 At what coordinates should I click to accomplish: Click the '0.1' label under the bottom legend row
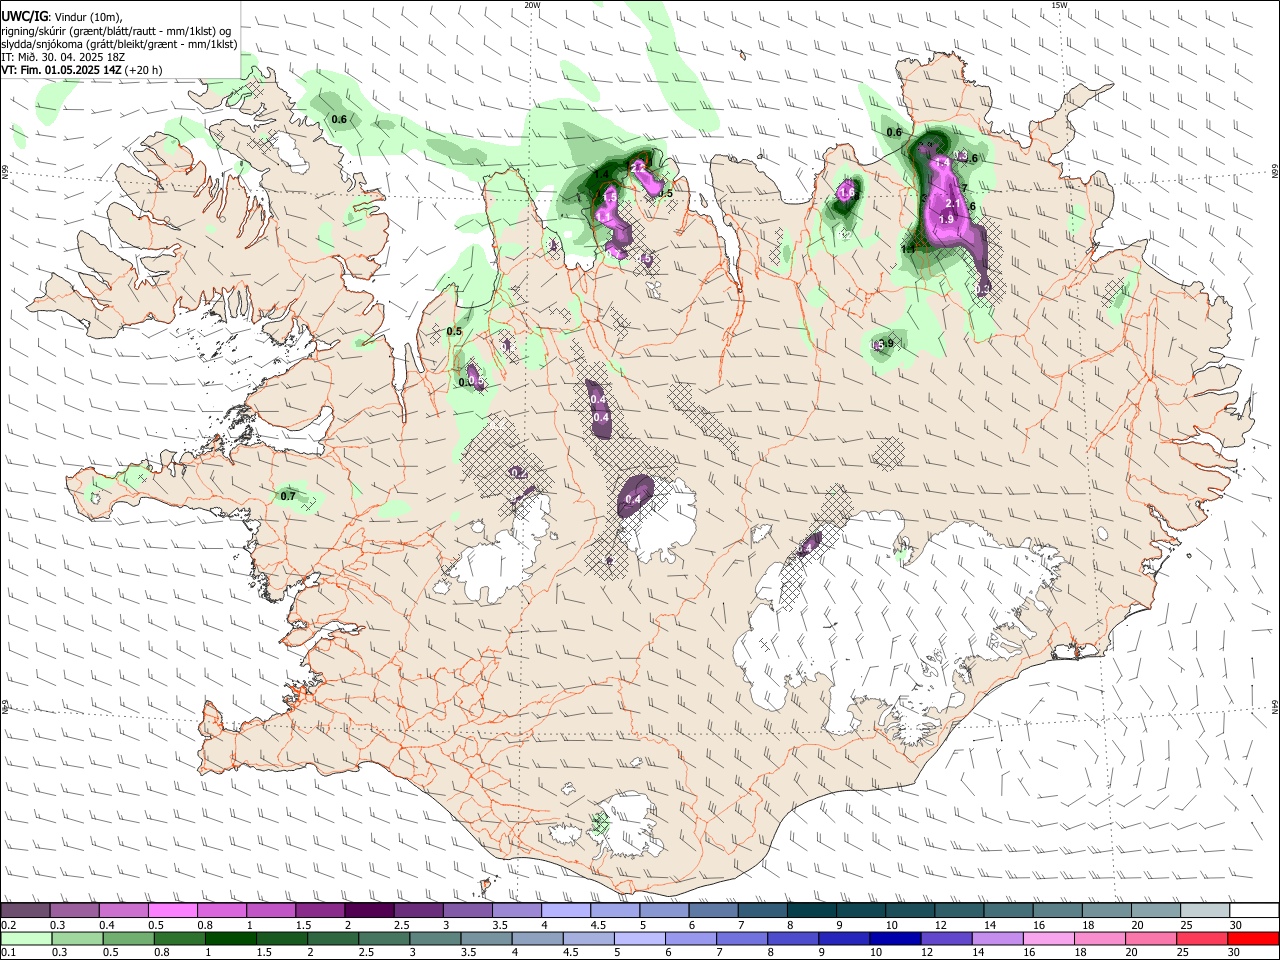pos(8,953)
